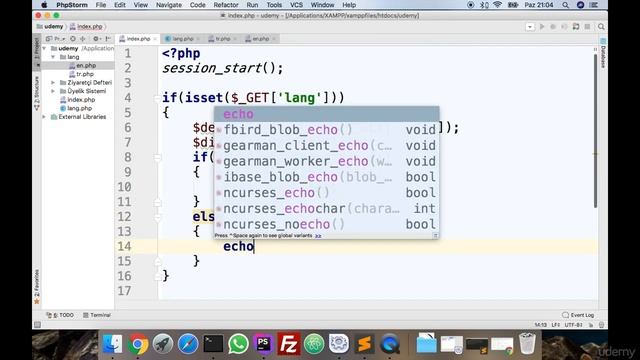Choose gearman_client_echo completion suggestion

pos(327,146)
